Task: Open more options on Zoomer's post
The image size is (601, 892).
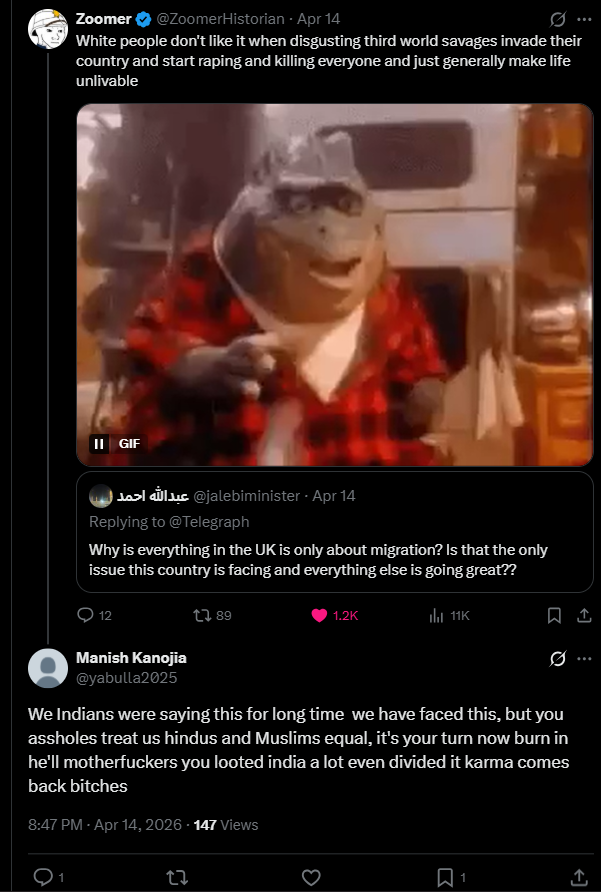Action: click(x=584, y=19)
